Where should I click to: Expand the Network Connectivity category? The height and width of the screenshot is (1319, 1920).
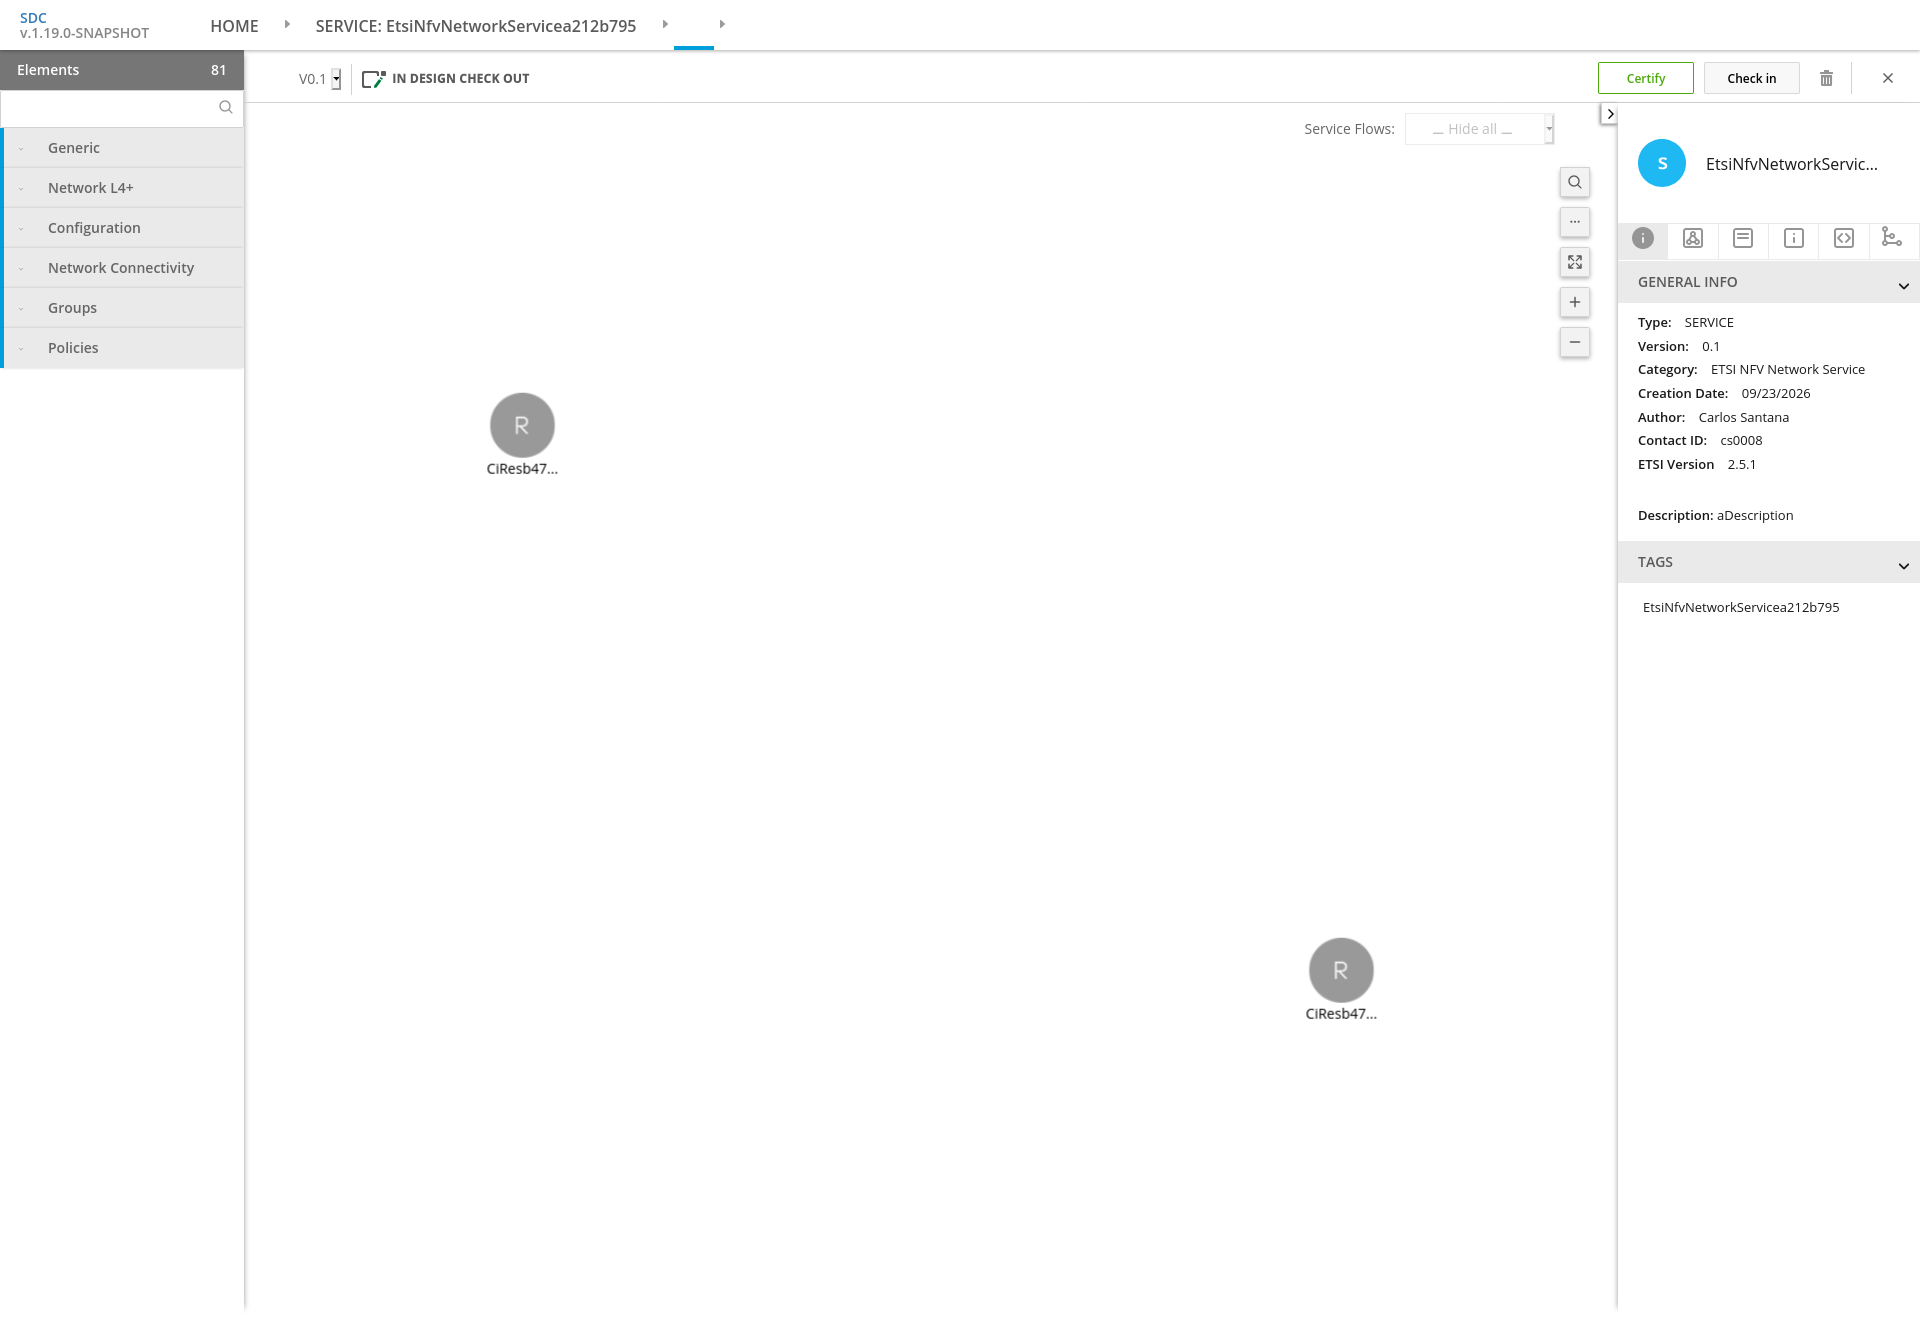point(123,268)
